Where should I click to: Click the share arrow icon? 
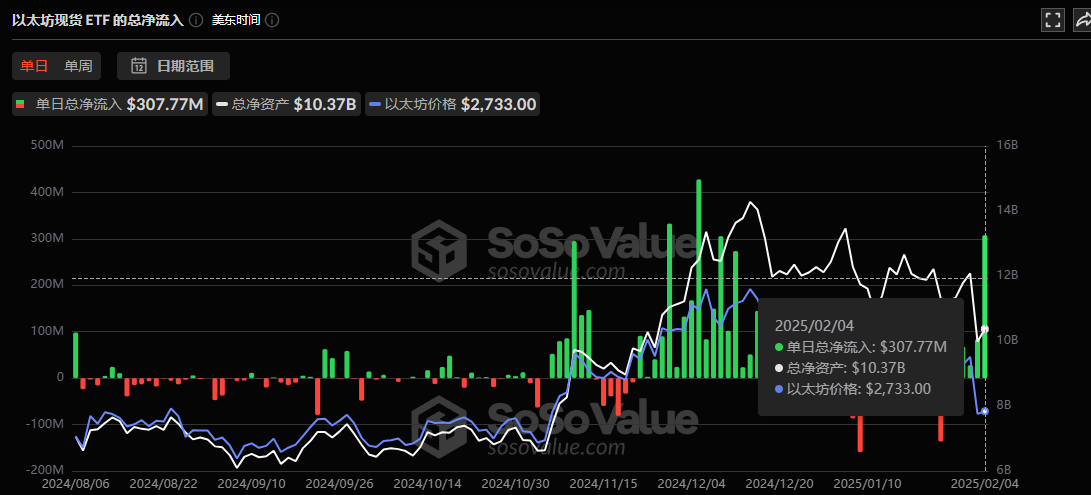coord(1083,20)
